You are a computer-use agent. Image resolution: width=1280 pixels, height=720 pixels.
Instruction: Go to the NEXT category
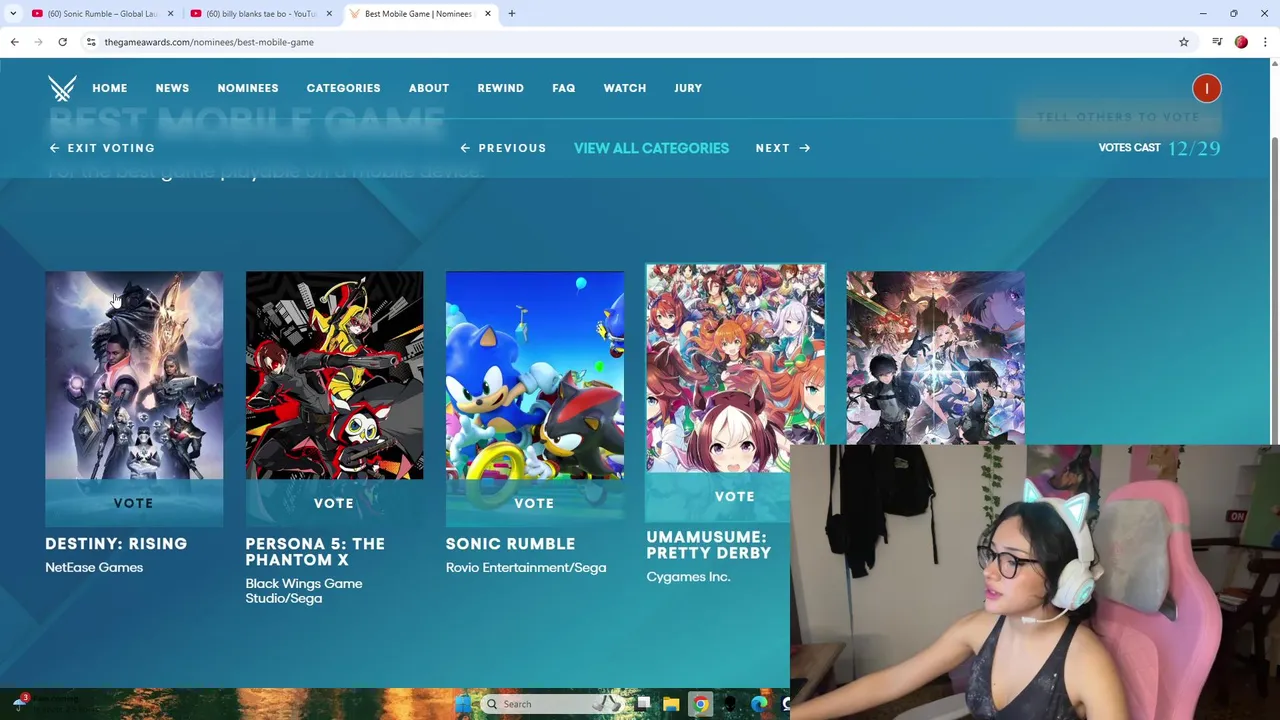click(x=783, y=148)
